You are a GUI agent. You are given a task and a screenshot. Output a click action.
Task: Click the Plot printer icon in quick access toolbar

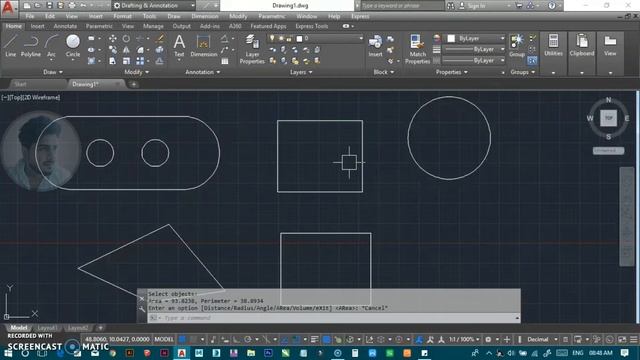coord(72,6)
